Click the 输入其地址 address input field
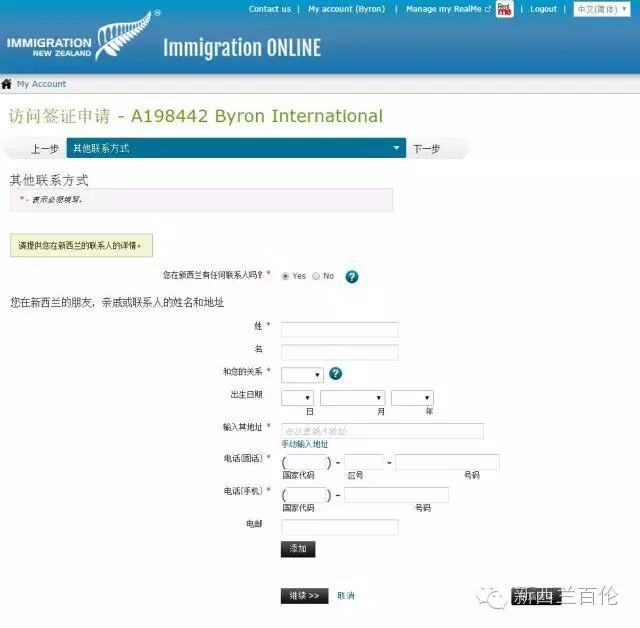The image size is (640, 628). [382, 431]
